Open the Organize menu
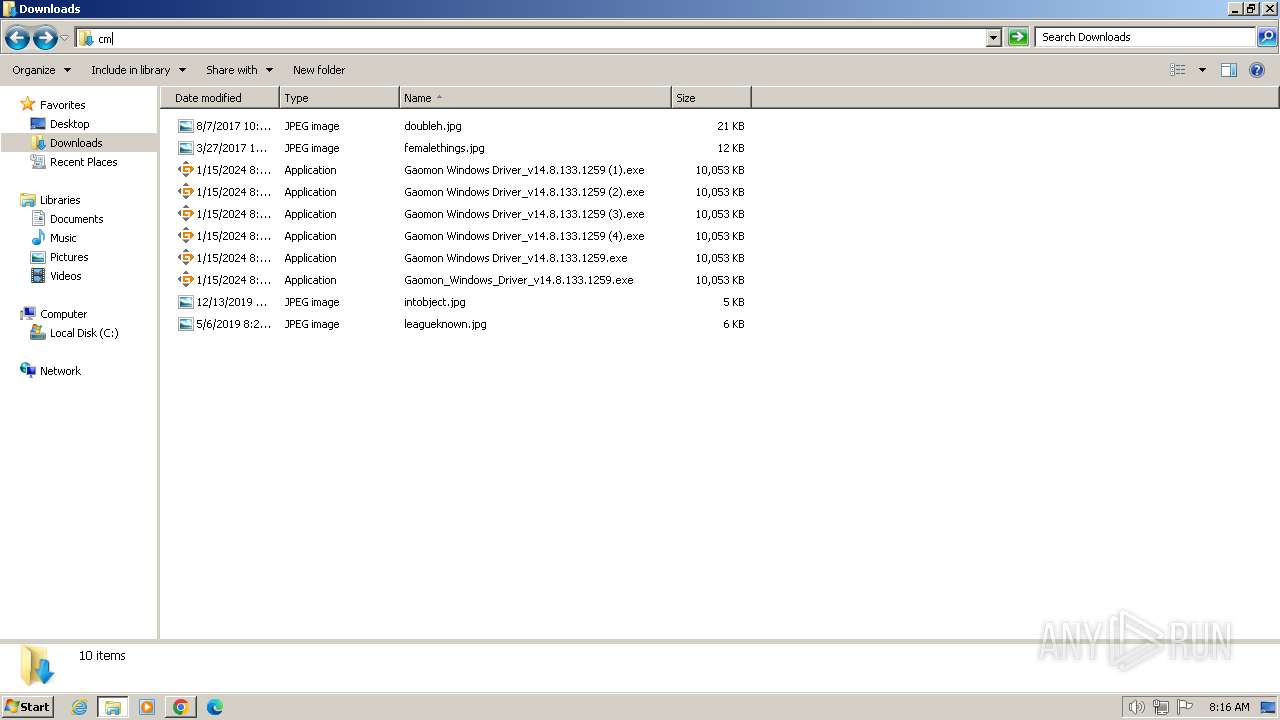Image resolution: width=1280 pixels, height=720 pixels. (42, 70)
